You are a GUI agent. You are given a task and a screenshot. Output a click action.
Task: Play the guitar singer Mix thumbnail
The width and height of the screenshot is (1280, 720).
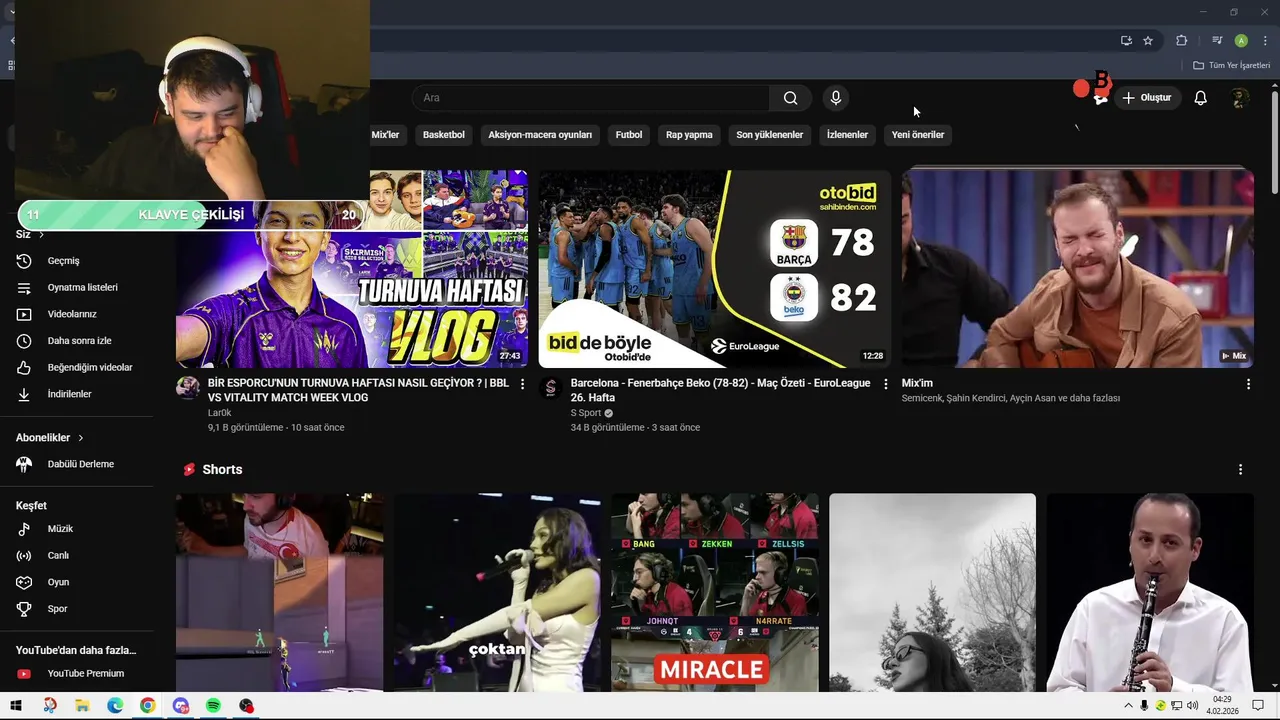click(1078, 269)
